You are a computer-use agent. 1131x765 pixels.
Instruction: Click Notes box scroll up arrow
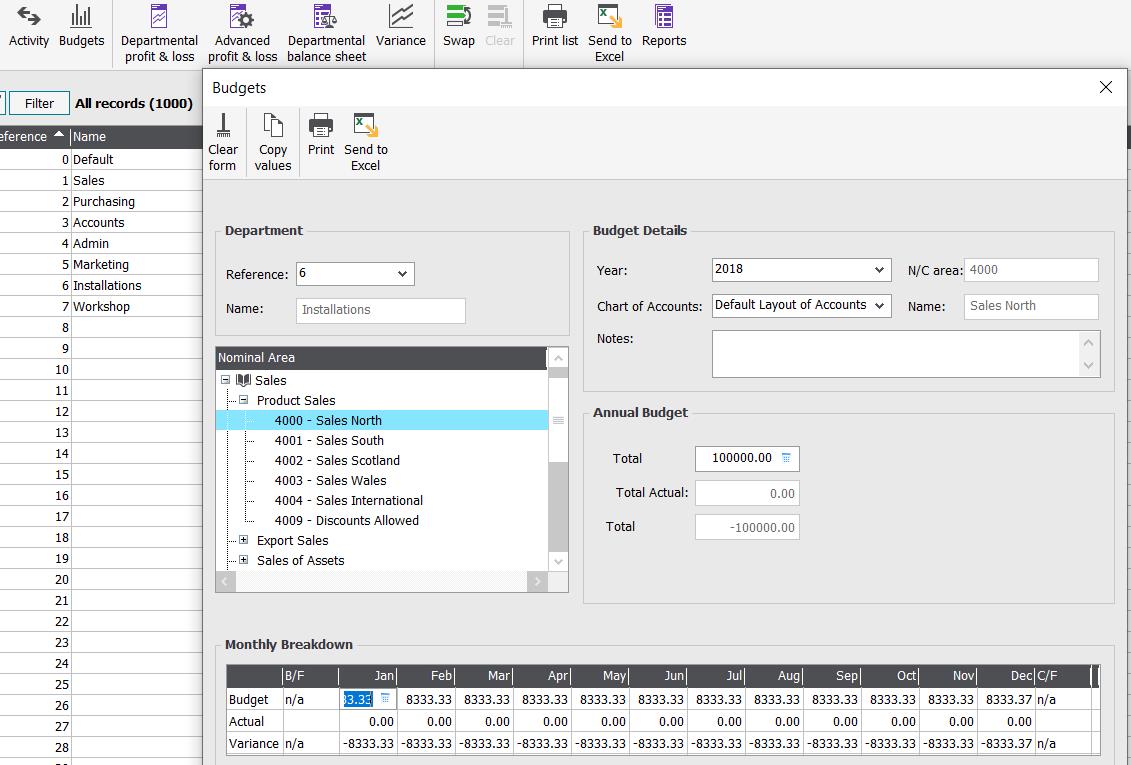coord(1088,342)
